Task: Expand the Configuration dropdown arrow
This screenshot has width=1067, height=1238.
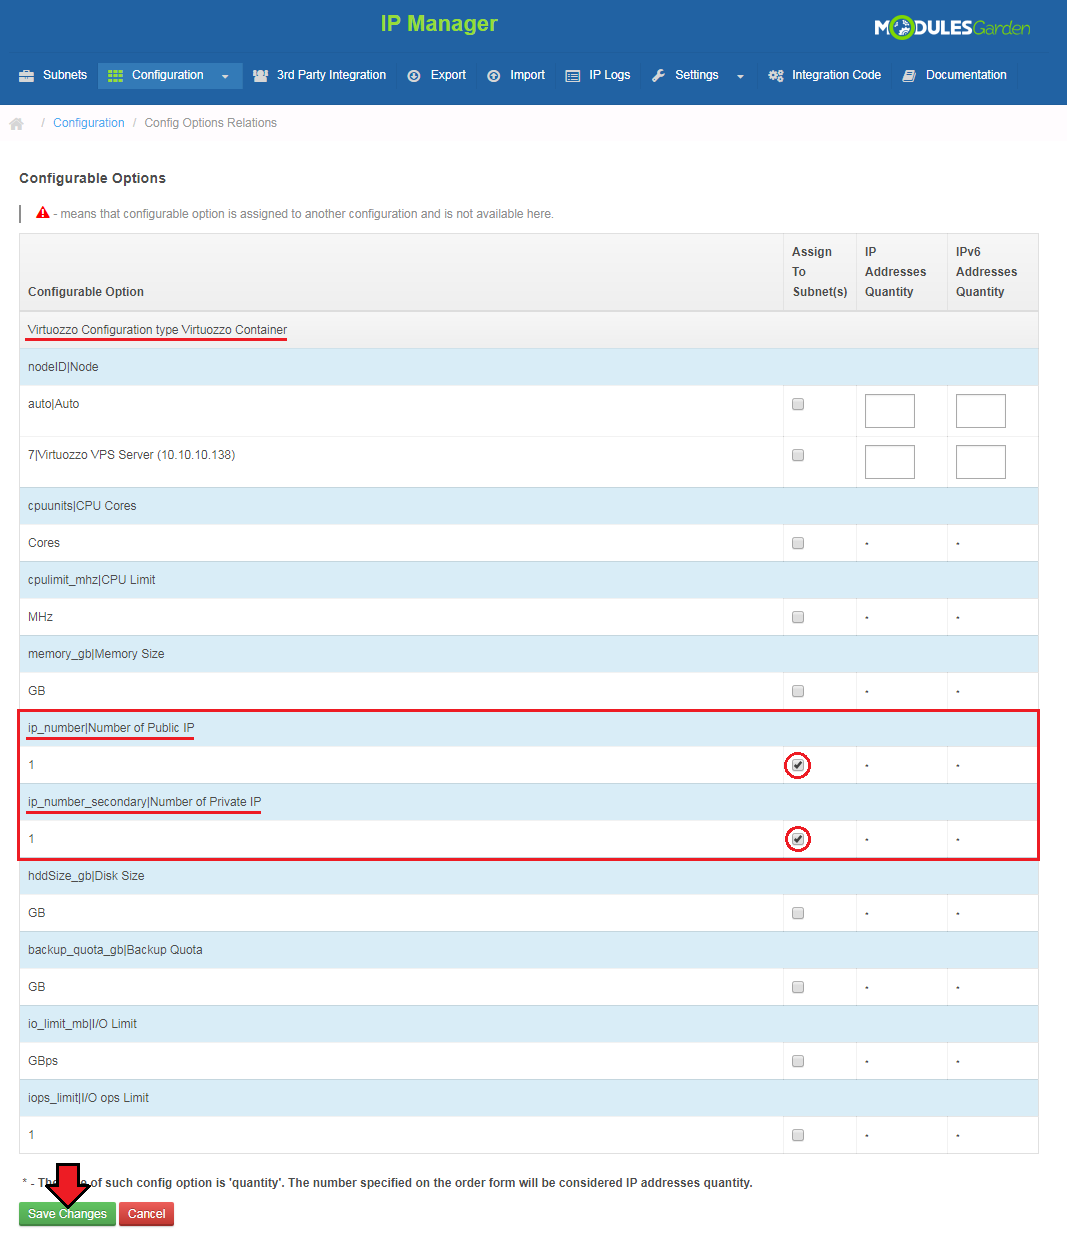Action: [225, 76]
